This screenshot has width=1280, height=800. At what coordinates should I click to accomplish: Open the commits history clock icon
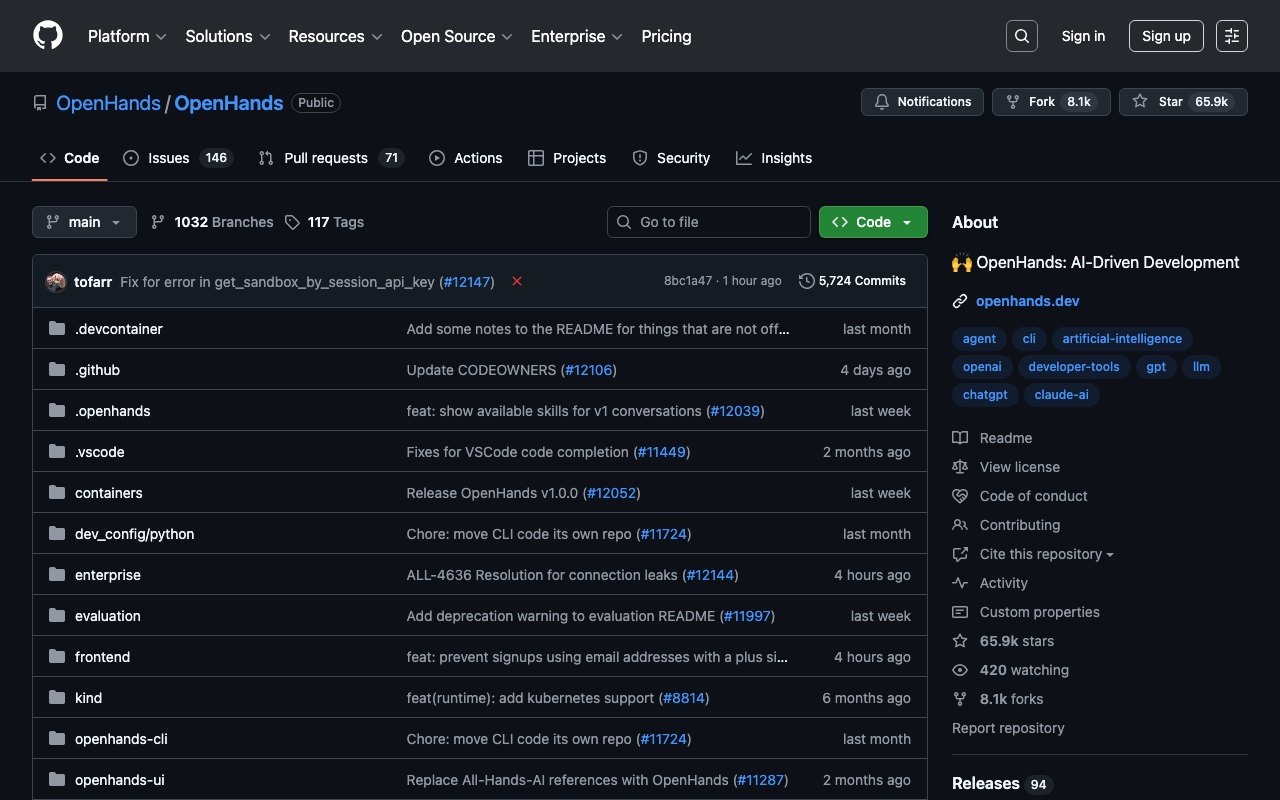click(806, 281)
